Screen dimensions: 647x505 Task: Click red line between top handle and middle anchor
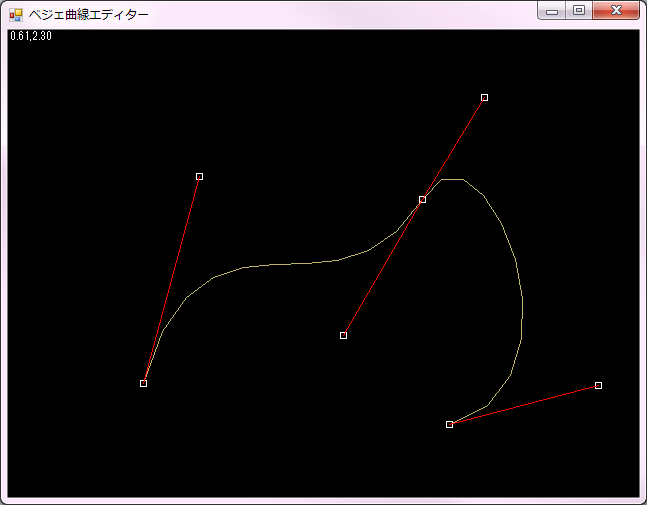point(453,149)
